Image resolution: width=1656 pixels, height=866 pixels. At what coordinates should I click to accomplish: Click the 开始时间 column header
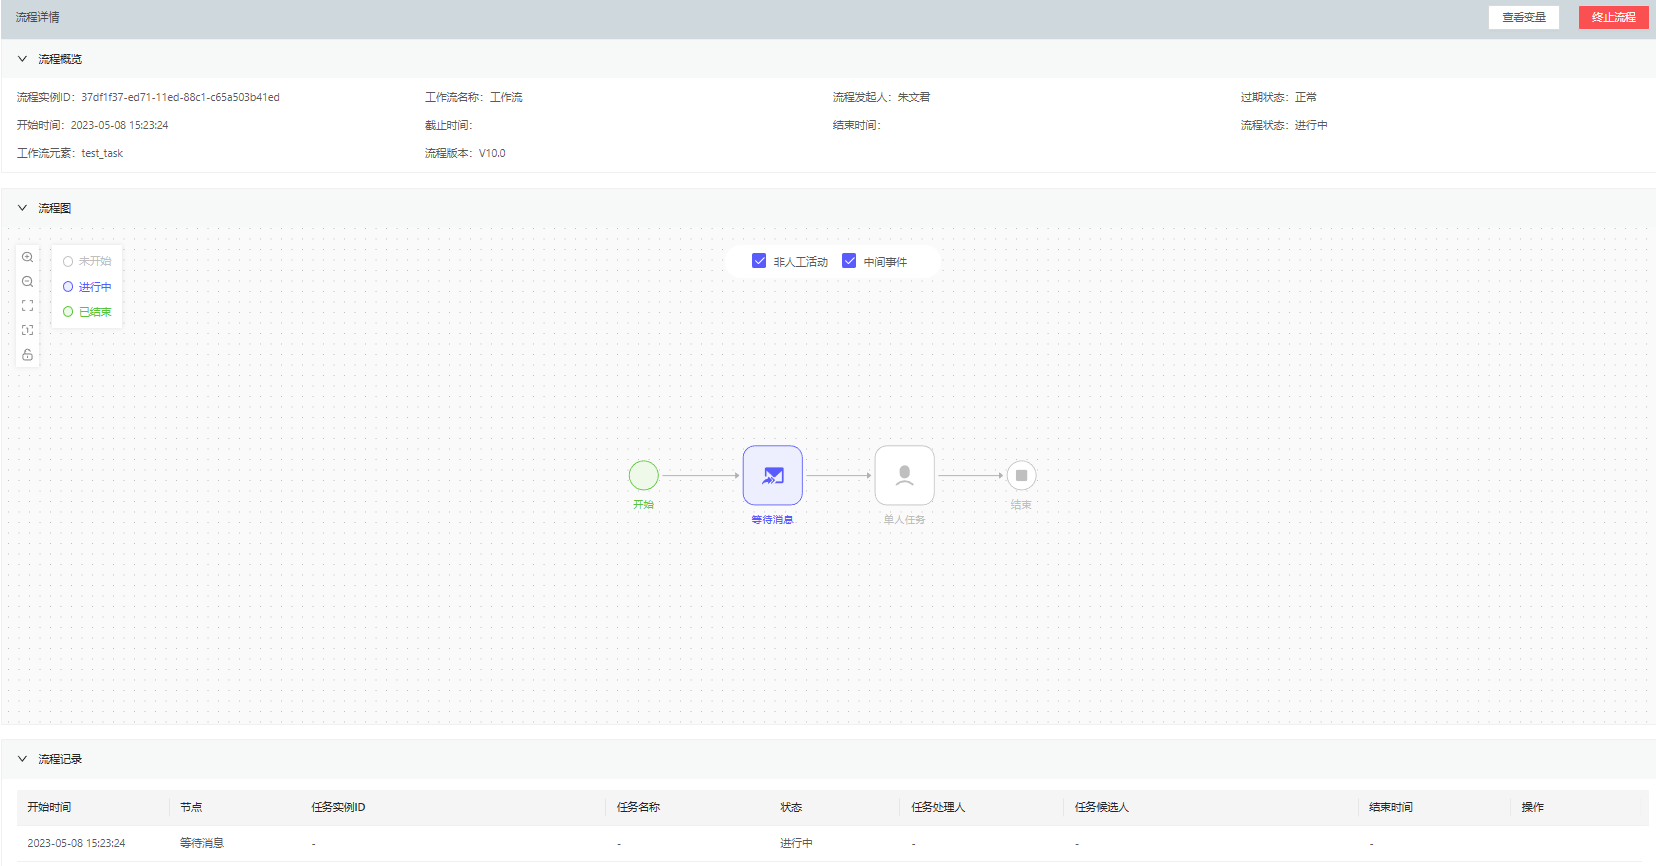[x=49, y=807]
